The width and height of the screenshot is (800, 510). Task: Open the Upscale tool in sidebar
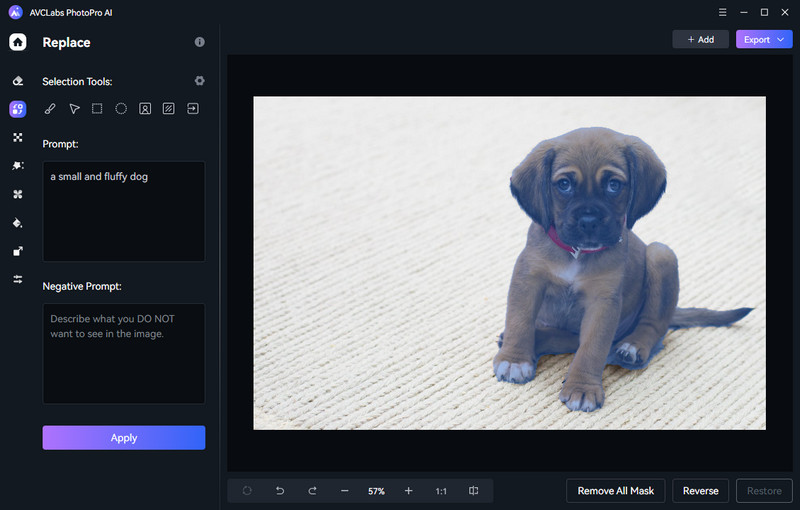18,251
